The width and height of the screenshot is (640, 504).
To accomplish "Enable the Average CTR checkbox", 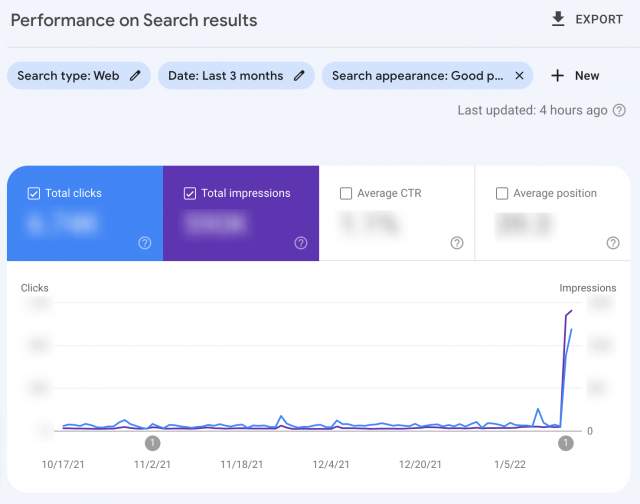I will pos(346,193).
